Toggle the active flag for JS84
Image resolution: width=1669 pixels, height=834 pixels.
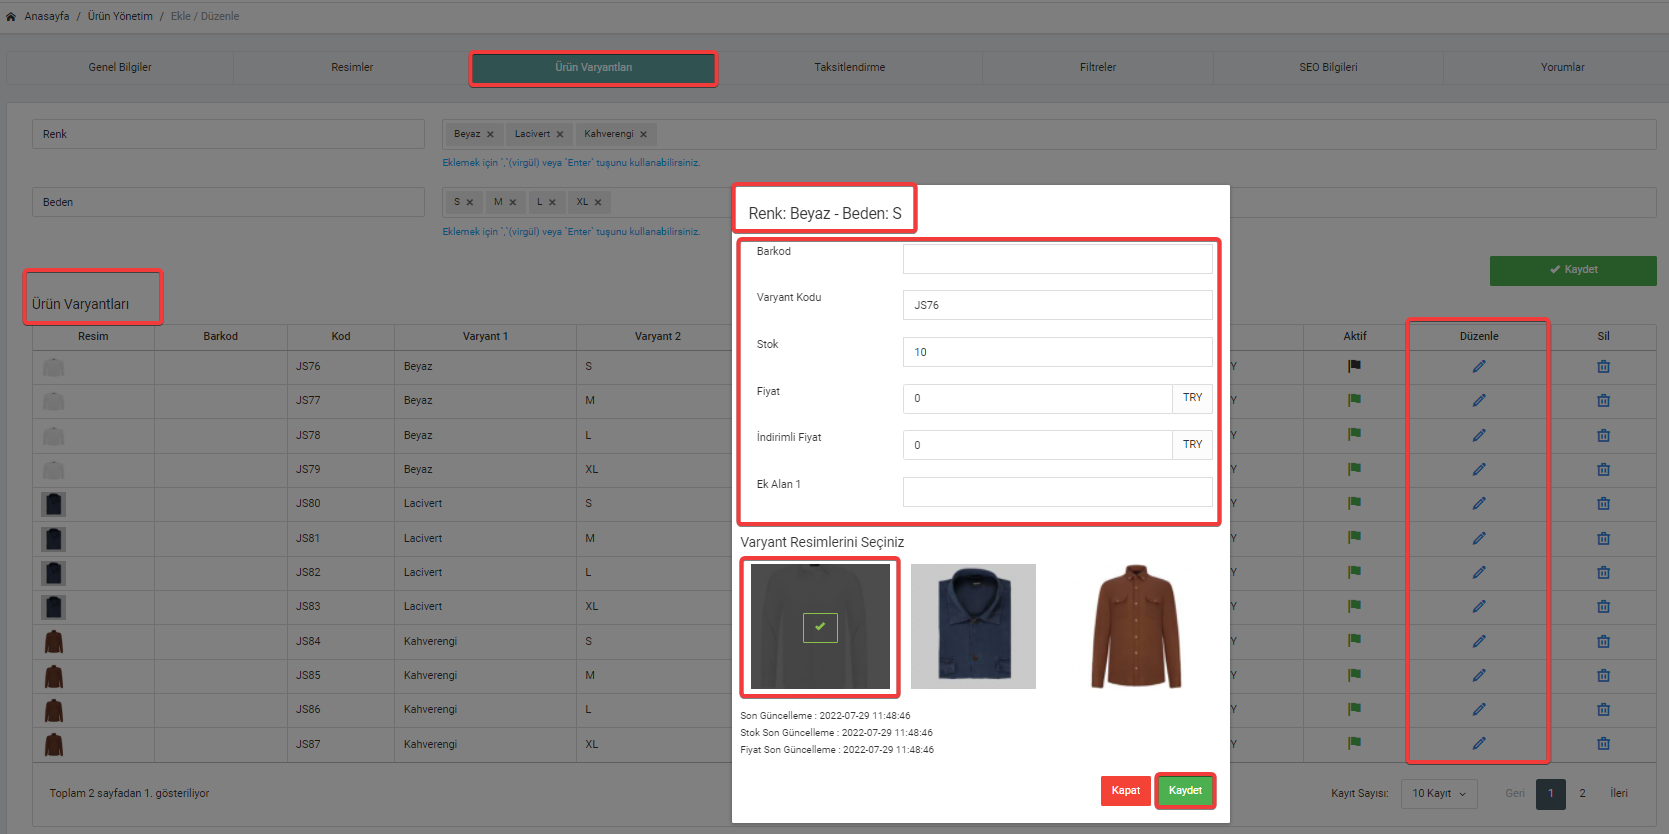1354,640
